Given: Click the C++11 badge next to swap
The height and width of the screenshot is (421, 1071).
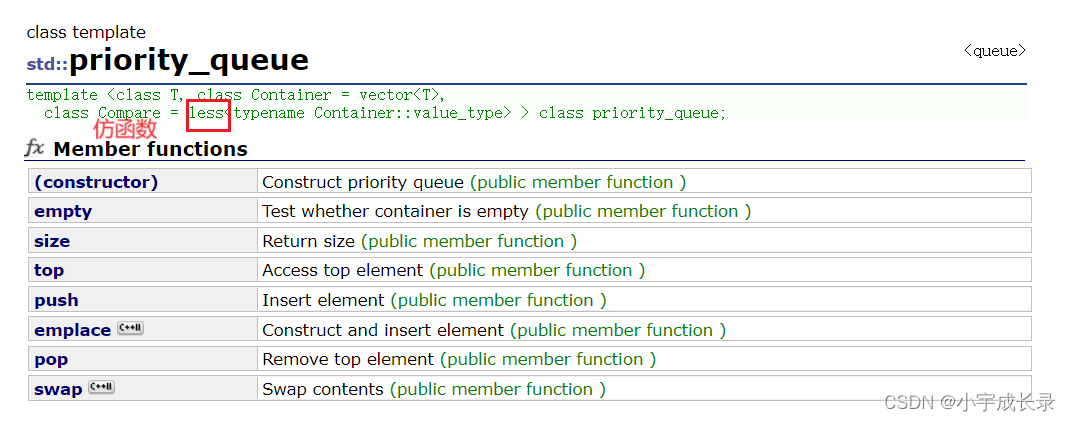Looking at the screenshot, I should (102, 388).
